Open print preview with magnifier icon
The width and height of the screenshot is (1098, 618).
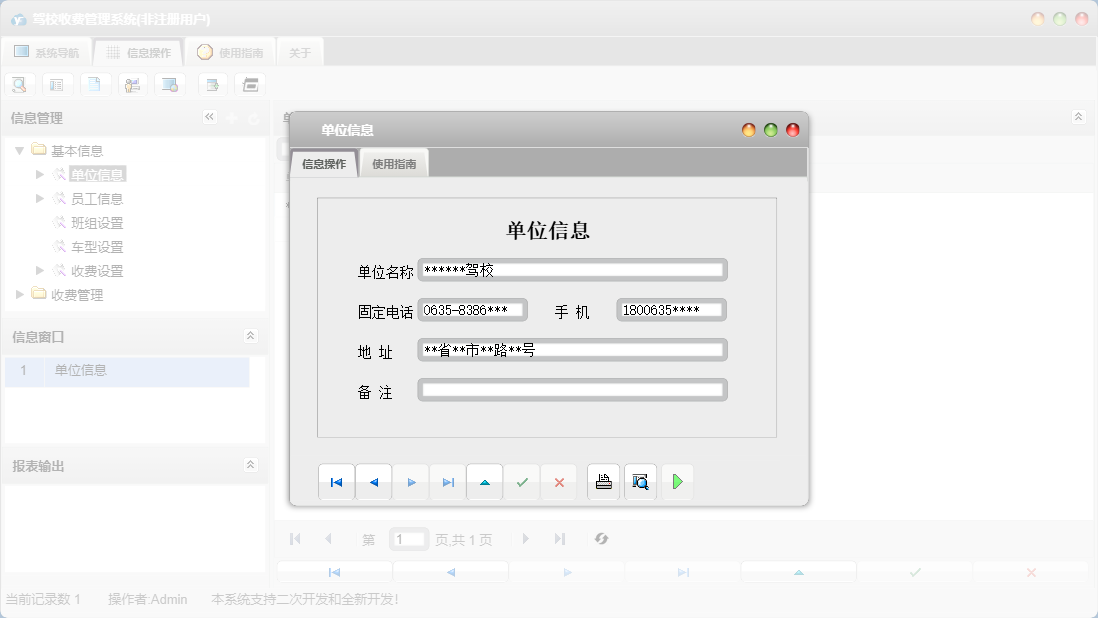640,483
